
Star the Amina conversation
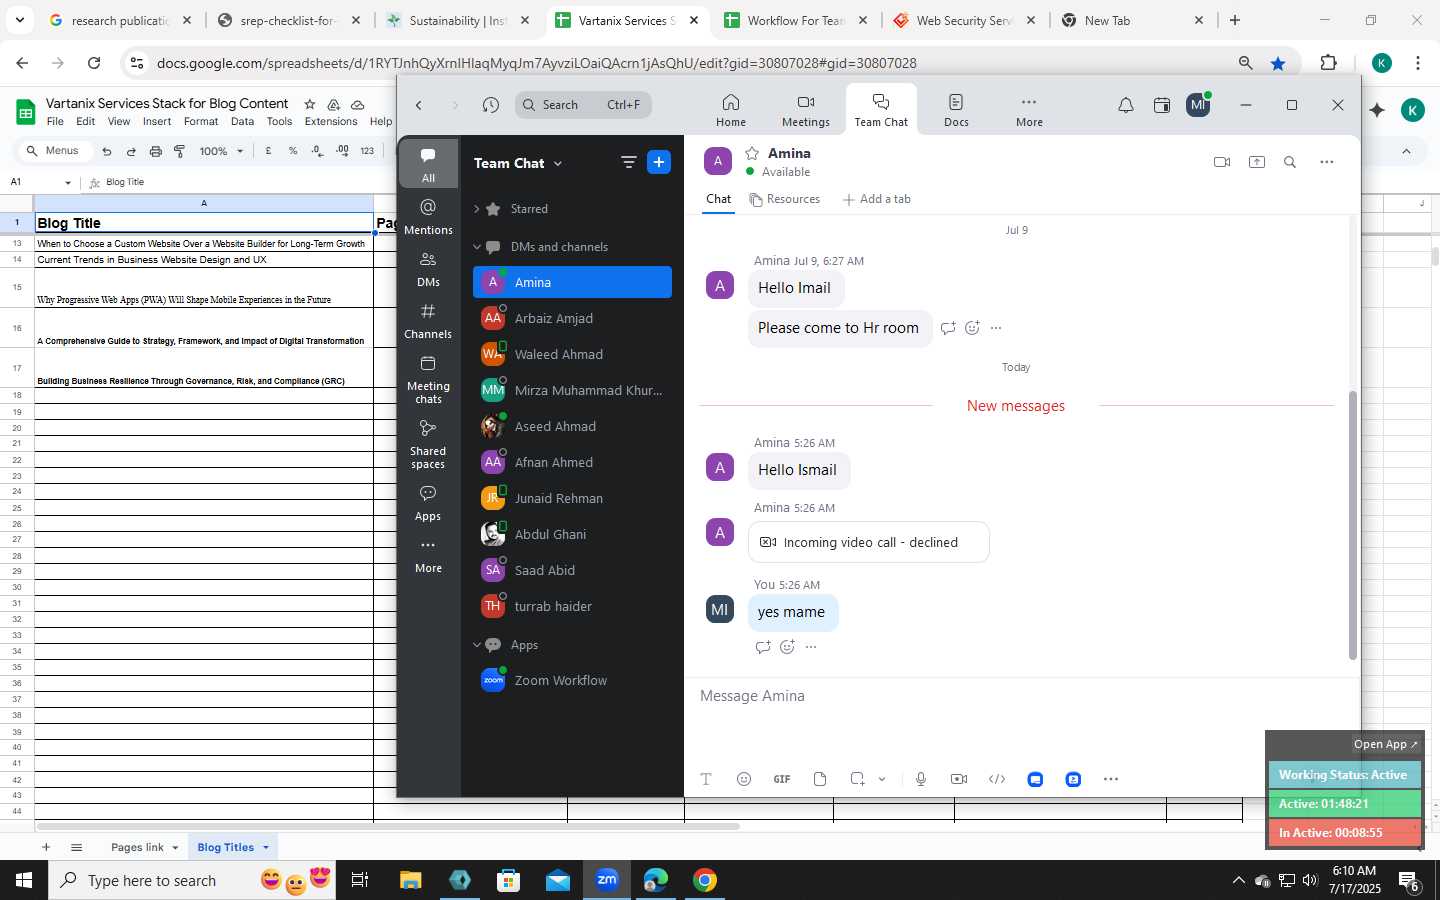tap(752, 153)
